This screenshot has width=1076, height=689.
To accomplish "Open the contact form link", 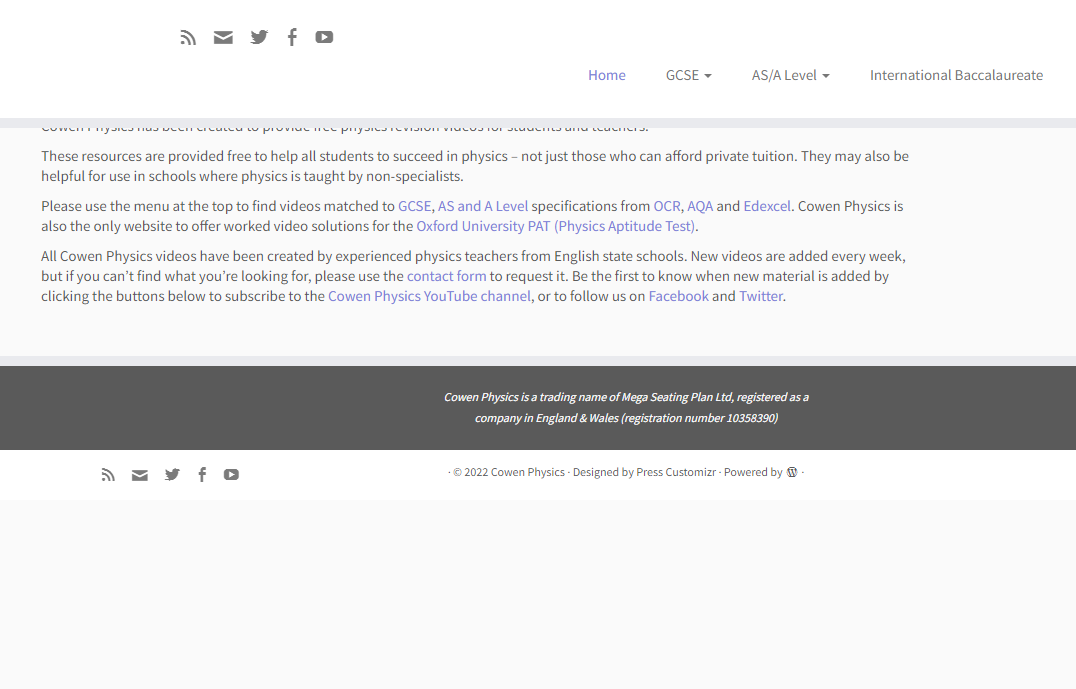I will (447, 277).
